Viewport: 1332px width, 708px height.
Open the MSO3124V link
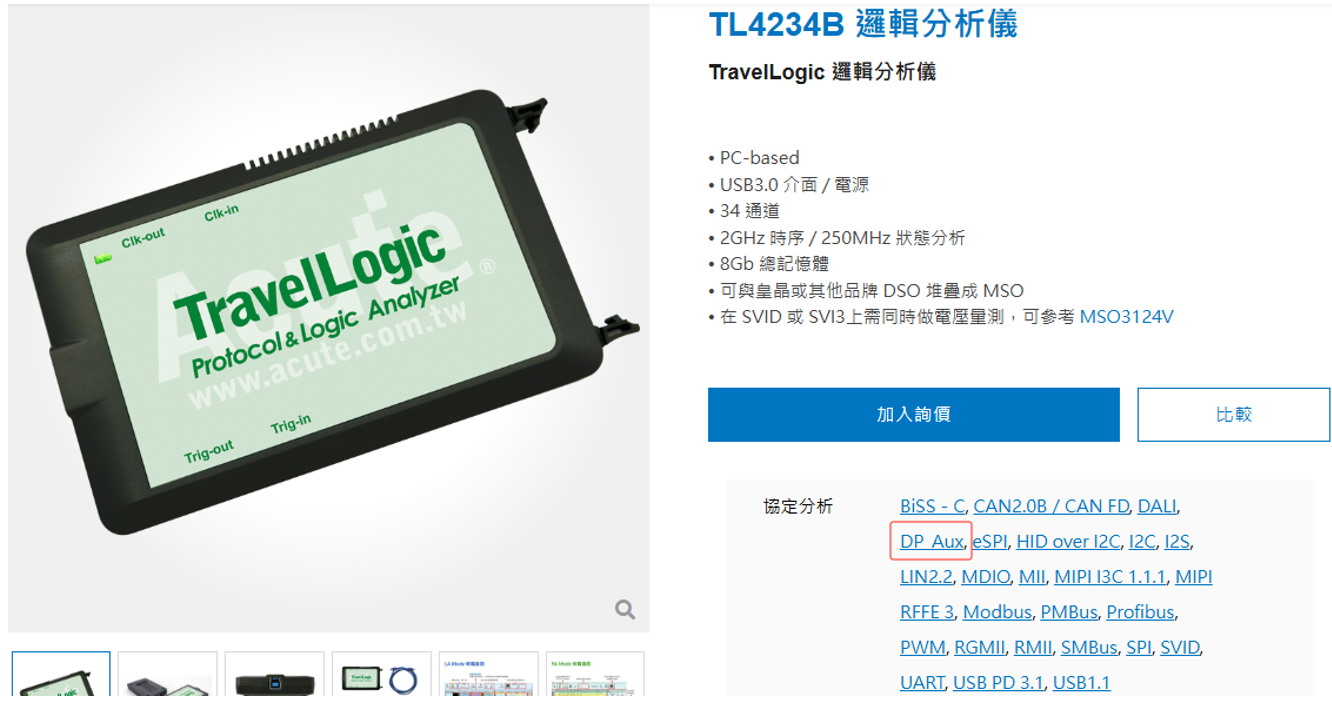(x=1126, y=317)
